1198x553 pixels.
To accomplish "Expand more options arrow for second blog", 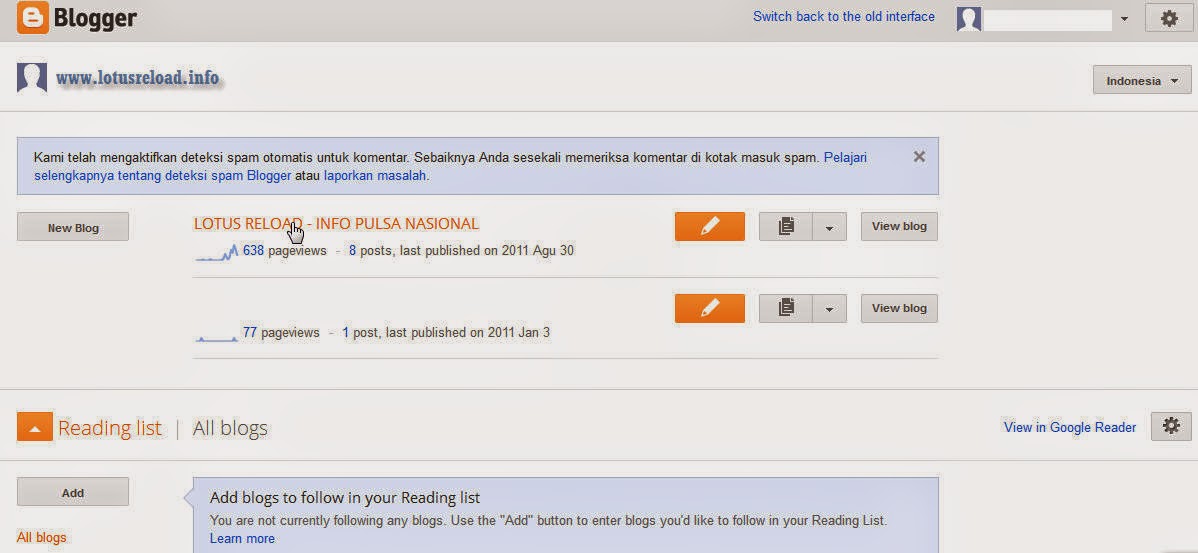I will [829, 309].
